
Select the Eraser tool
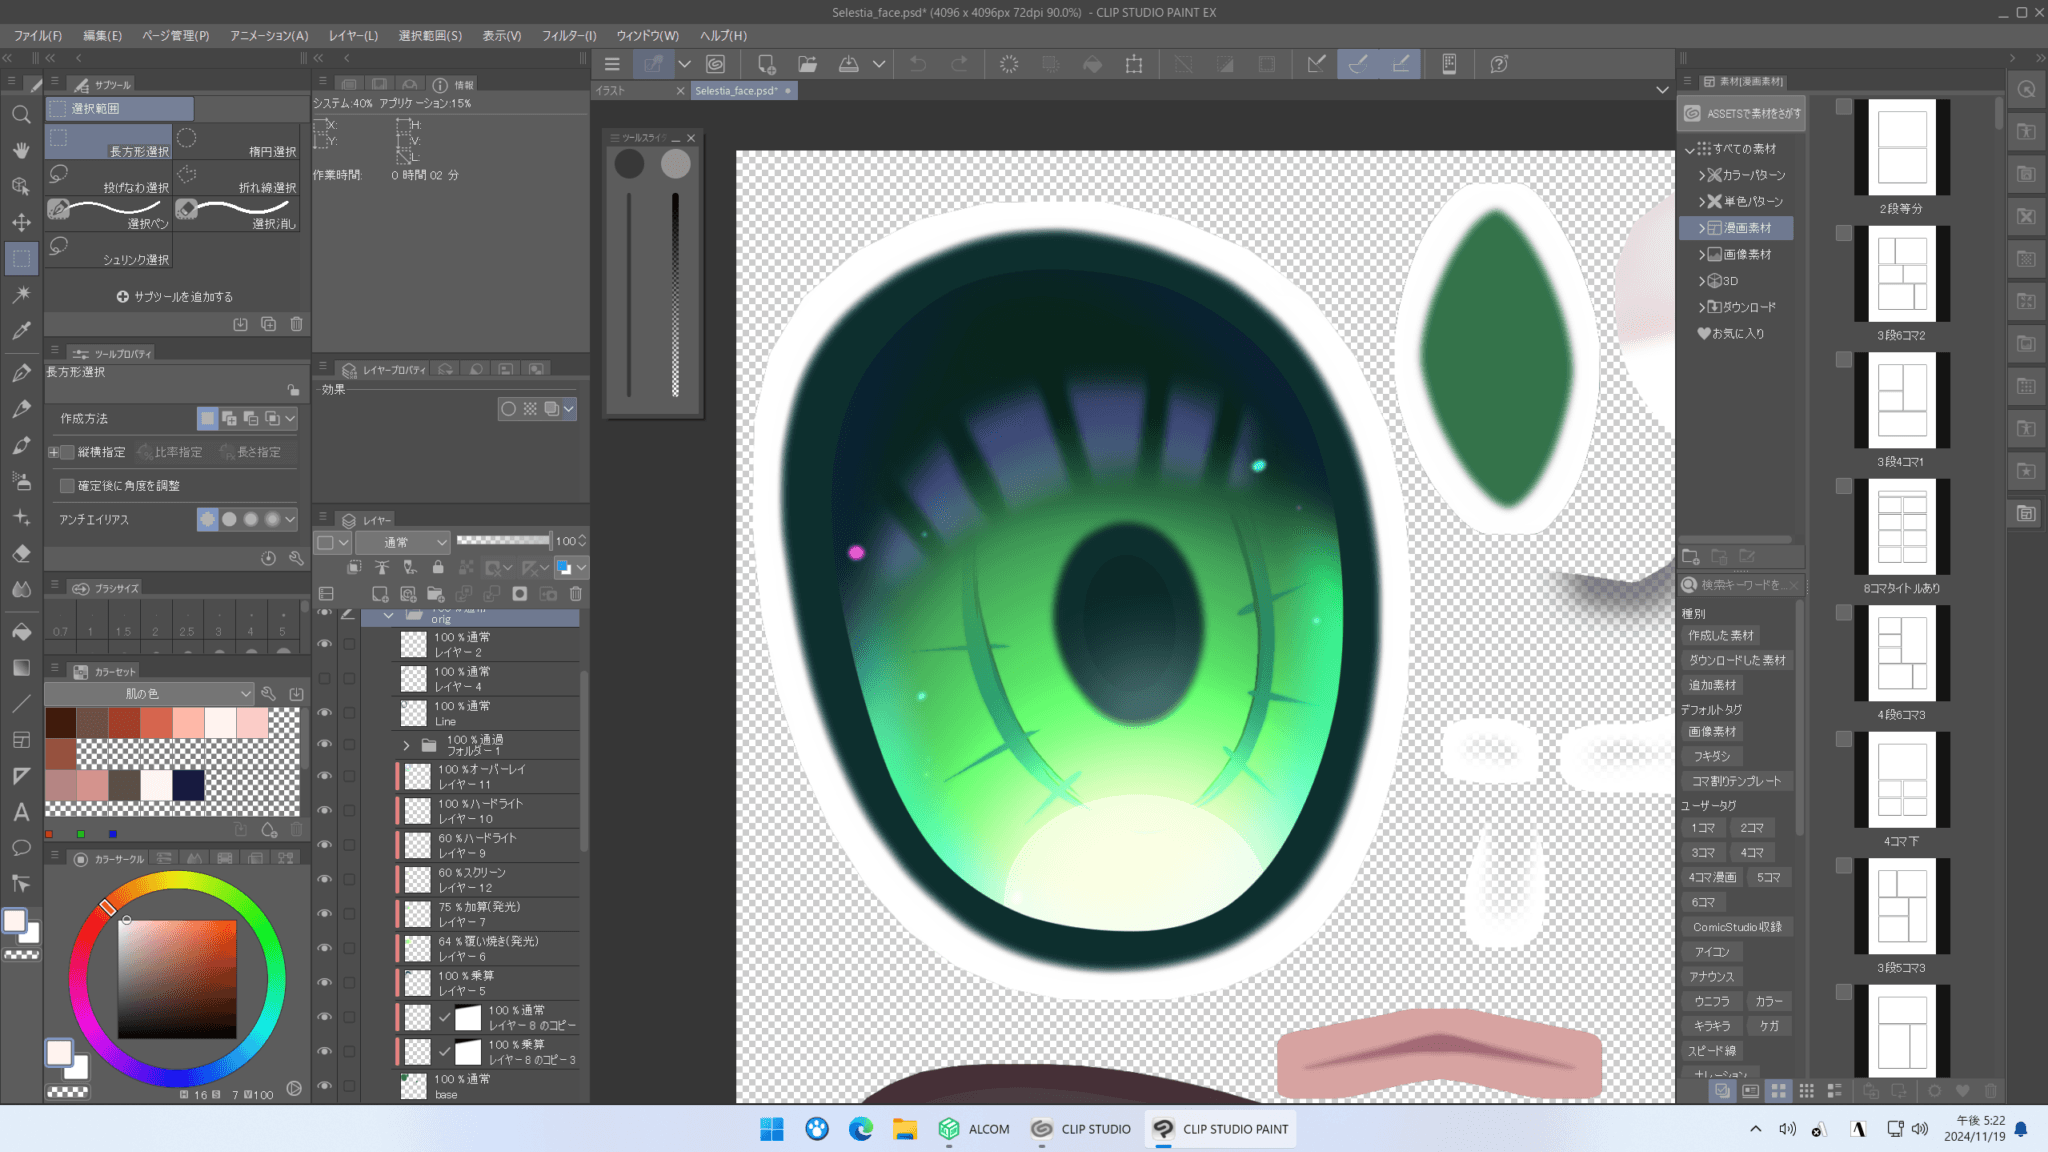click(x=21, y=554)
